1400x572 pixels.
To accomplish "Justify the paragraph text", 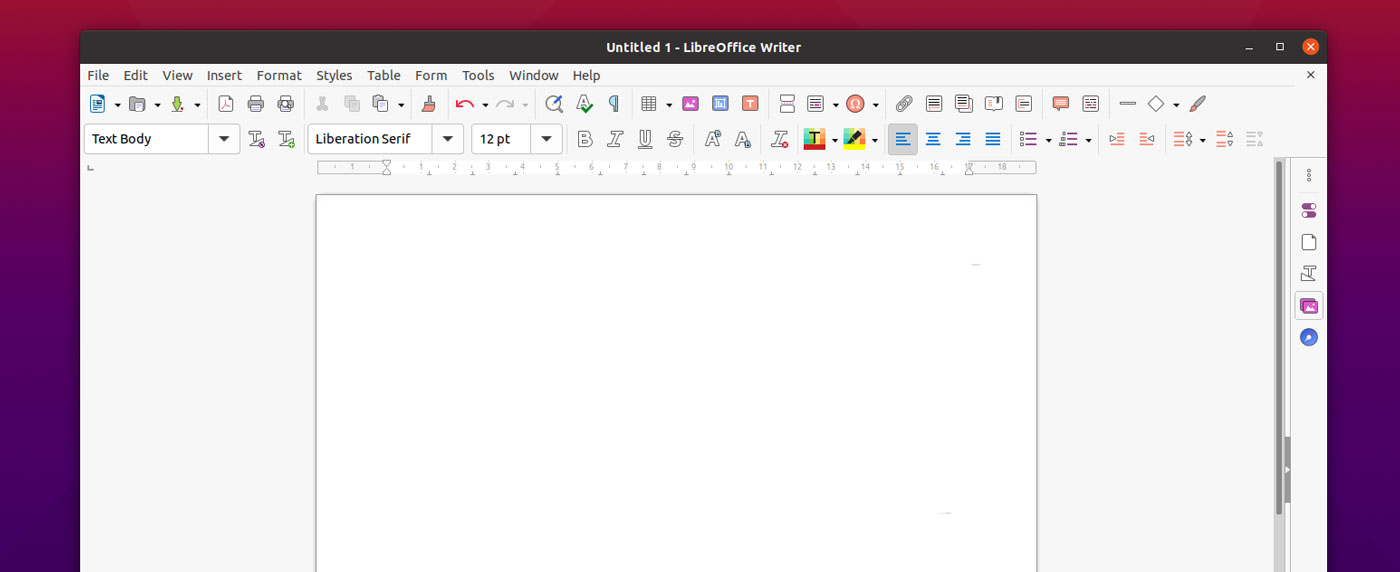I will click(x=993, y=139).
